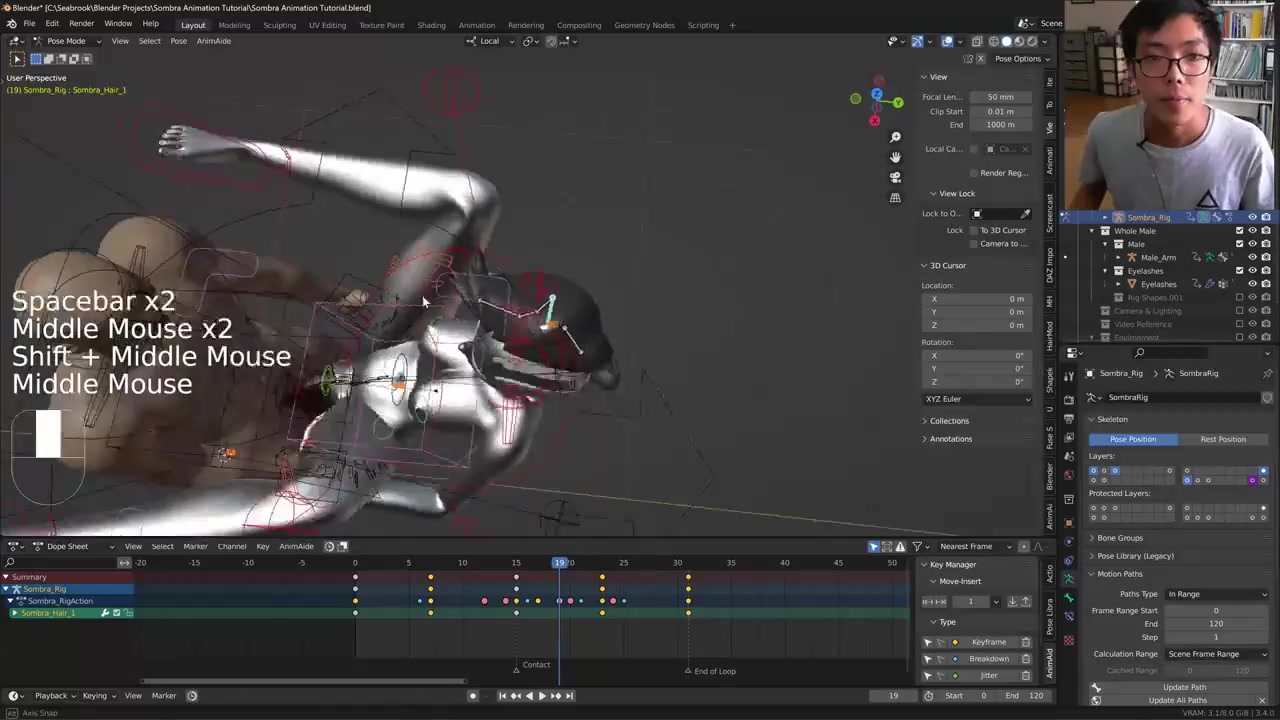
Task: Enable the Lock To 3D Cursor checkbox
Action: click(974, 230)
